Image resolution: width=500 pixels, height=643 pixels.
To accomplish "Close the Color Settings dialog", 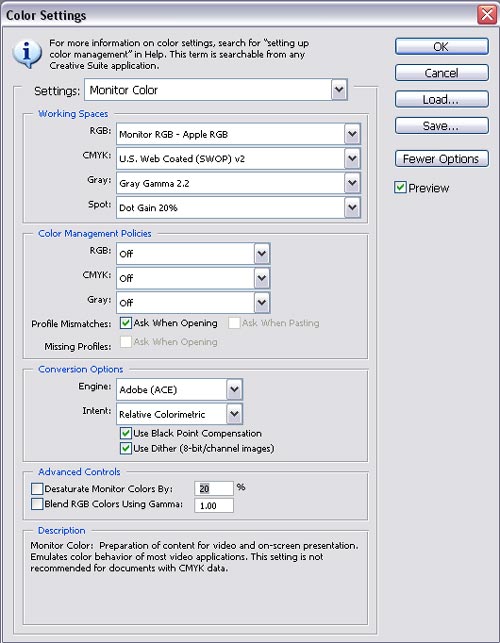I will [487, 15].
